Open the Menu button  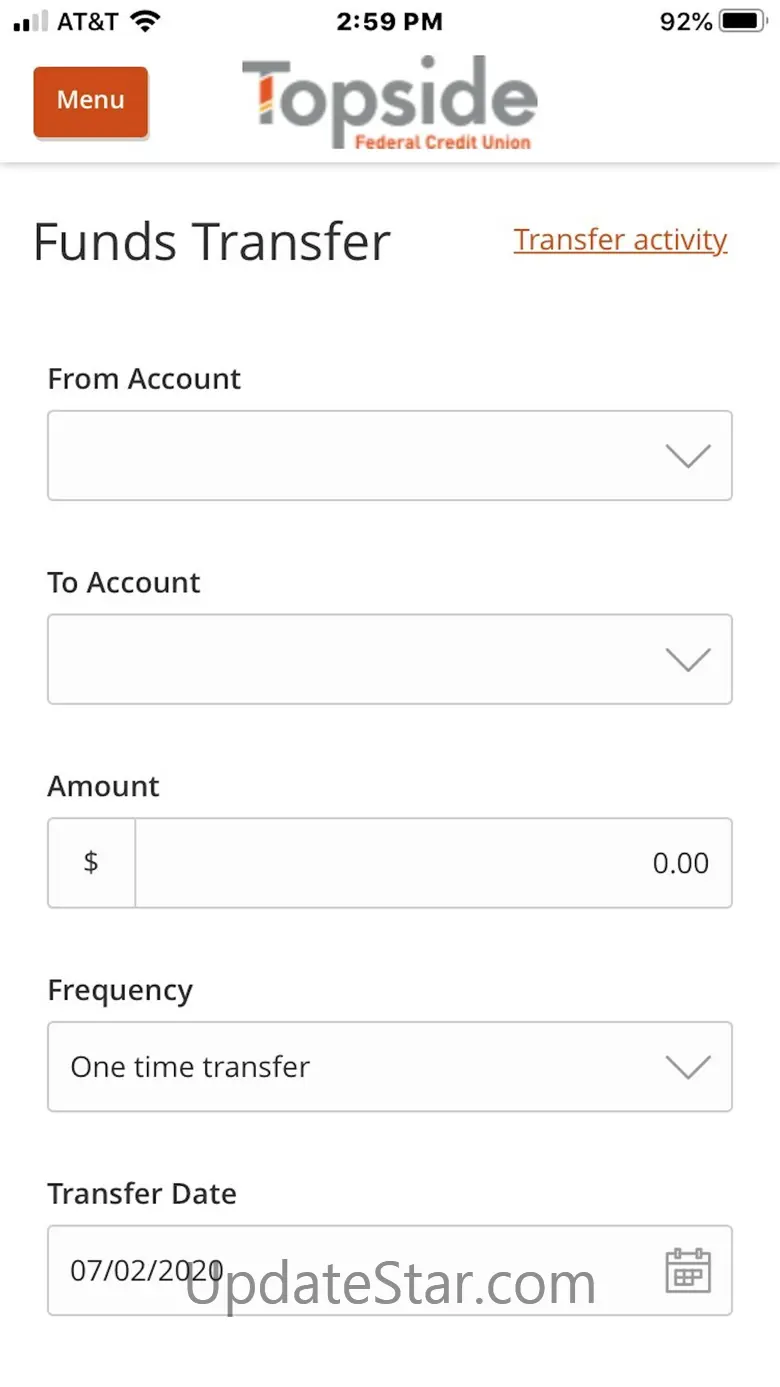(90, 101)
